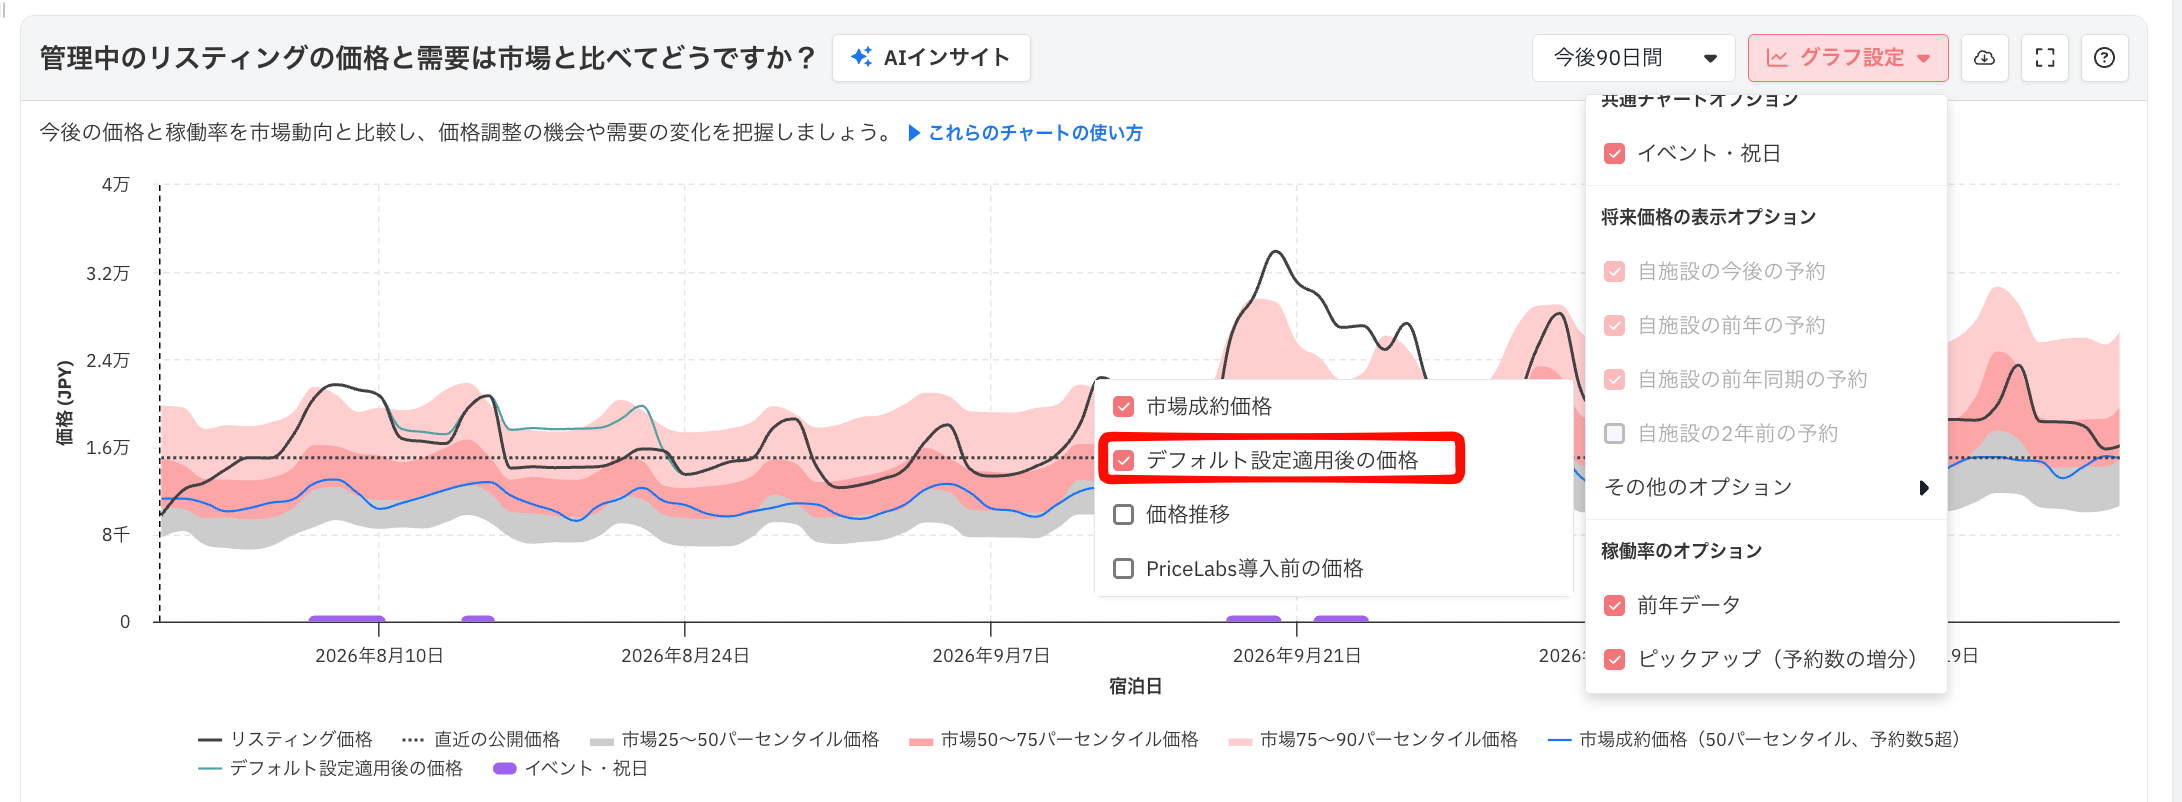Click the イベント・祝日 purple legend icon

point(505,768)
